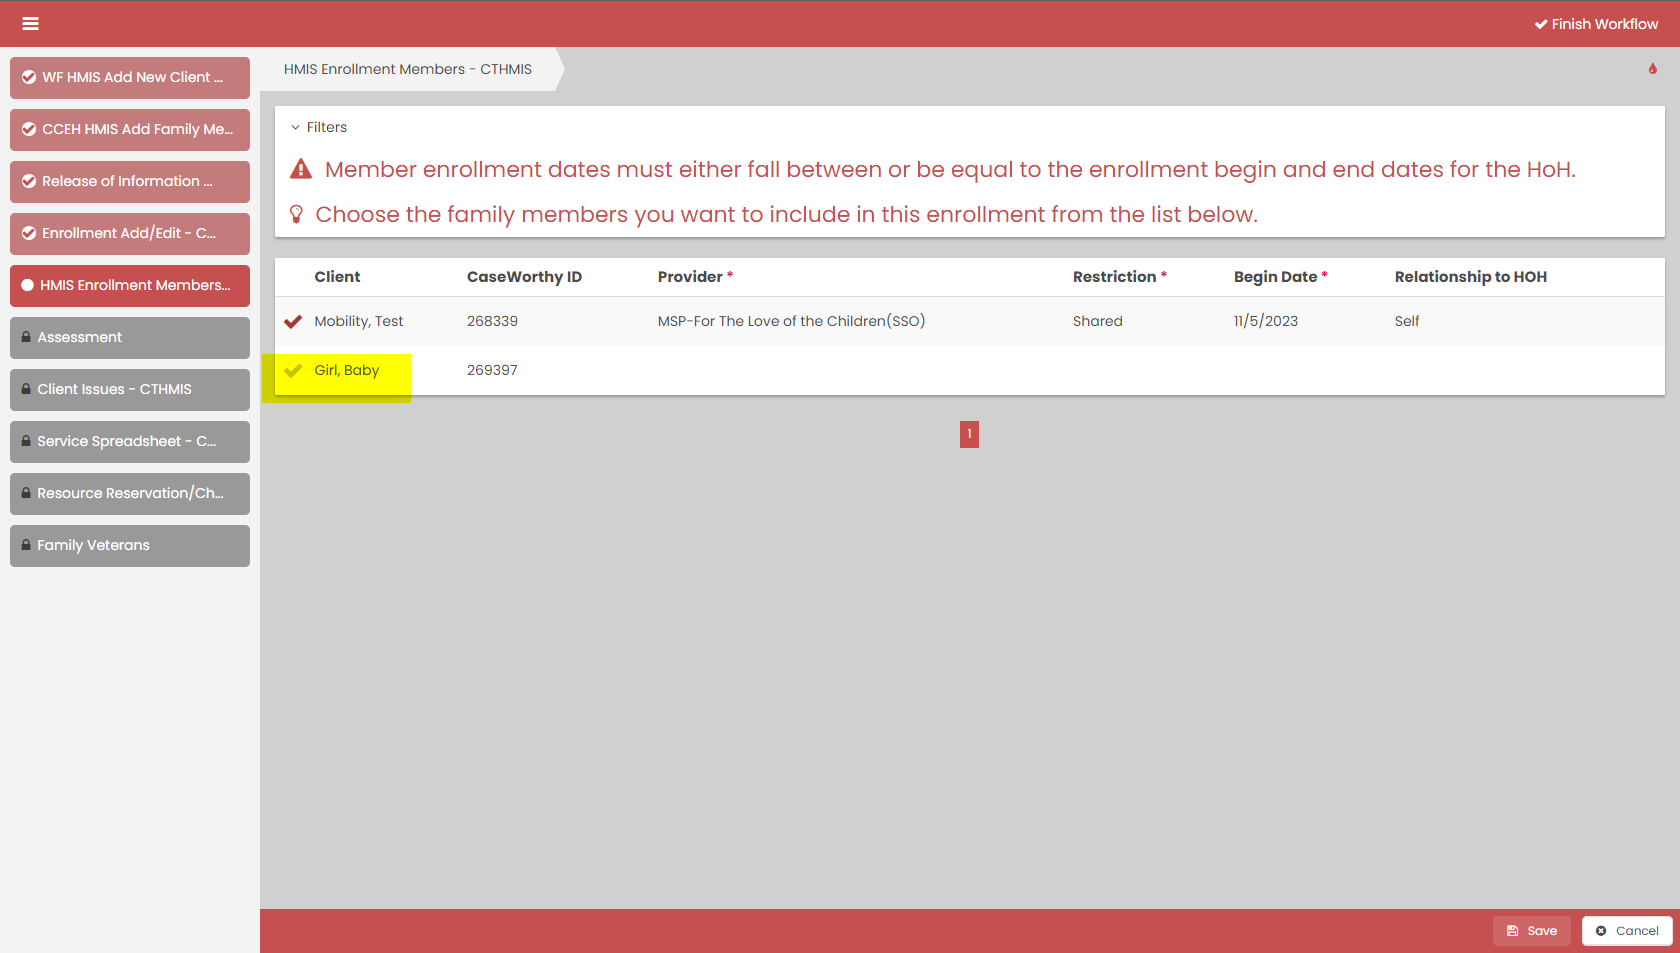Screen dimensions: 1680x953
Task: Sort by Begin Date column header
Action: point(1275,277)
